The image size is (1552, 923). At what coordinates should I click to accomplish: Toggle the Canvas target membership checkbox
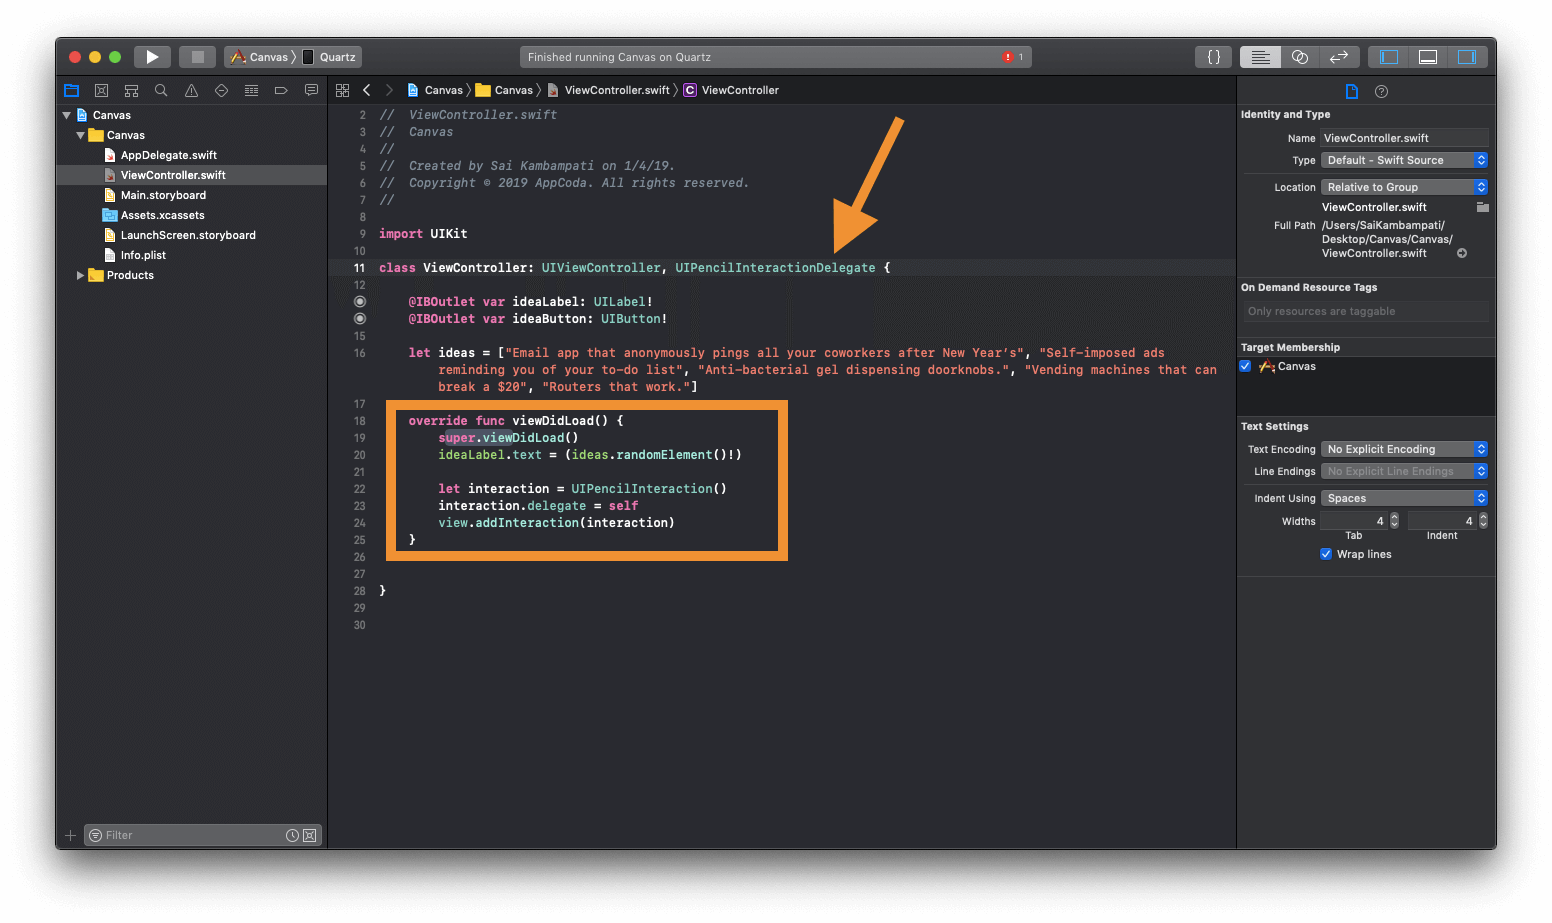pos(1245,366)
